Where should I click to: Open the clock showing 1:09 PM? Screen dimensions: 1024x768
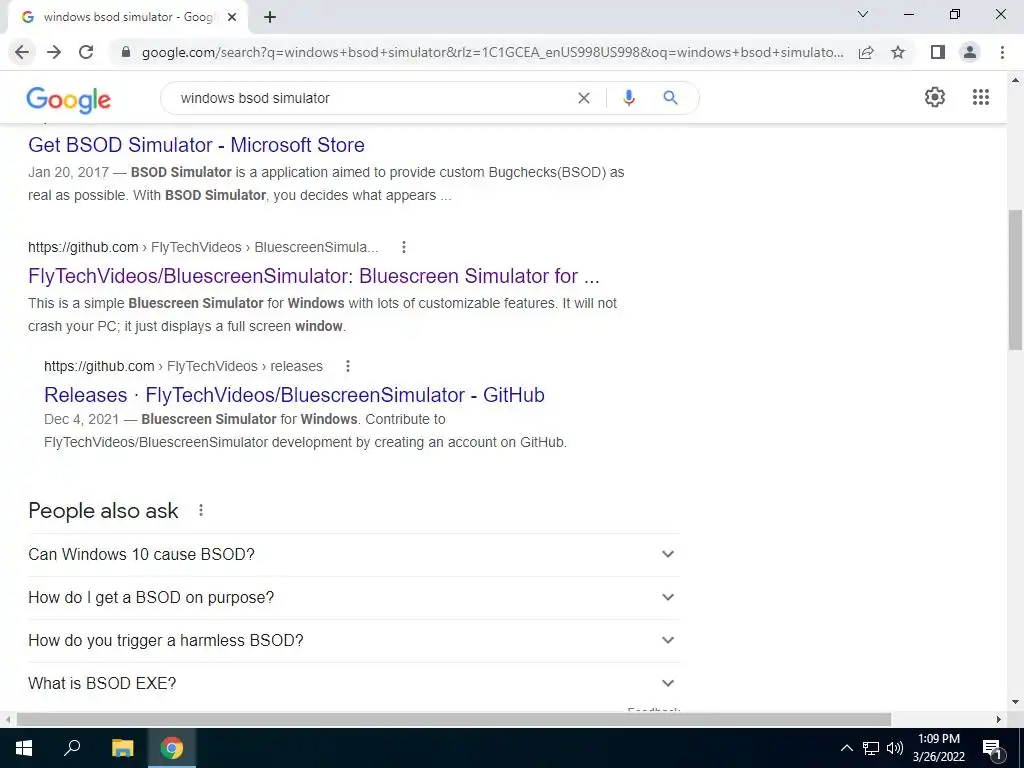coord(938,748)
